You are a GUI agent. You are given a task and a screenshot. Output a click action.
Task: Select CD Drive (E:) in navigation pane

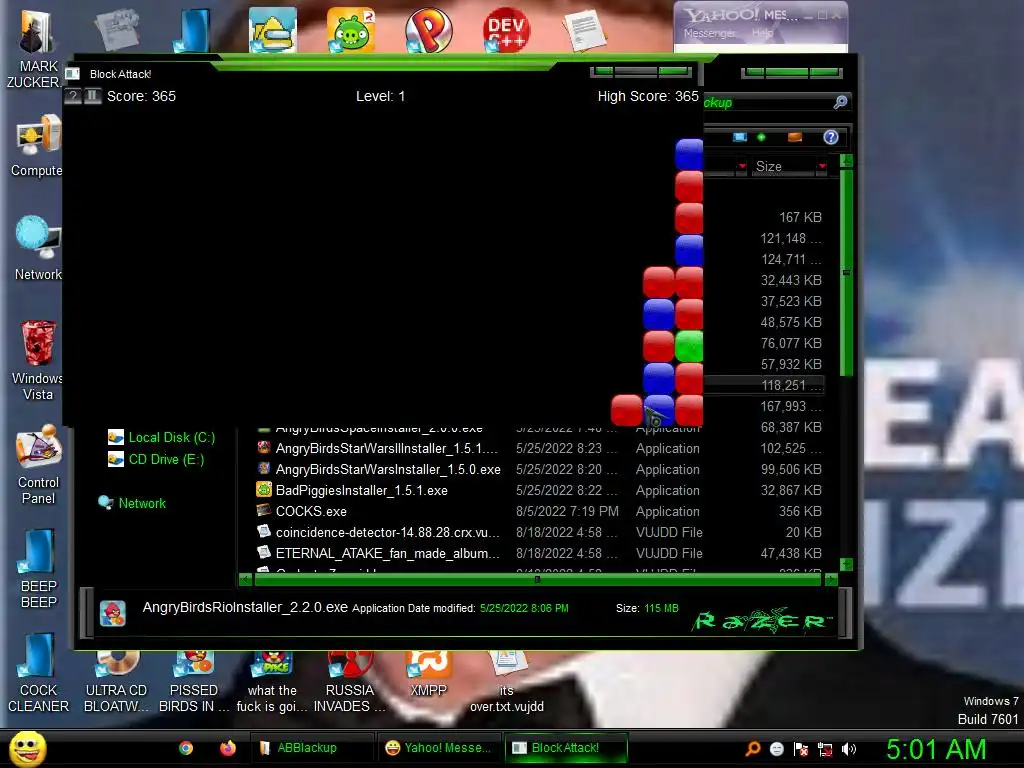157,460
